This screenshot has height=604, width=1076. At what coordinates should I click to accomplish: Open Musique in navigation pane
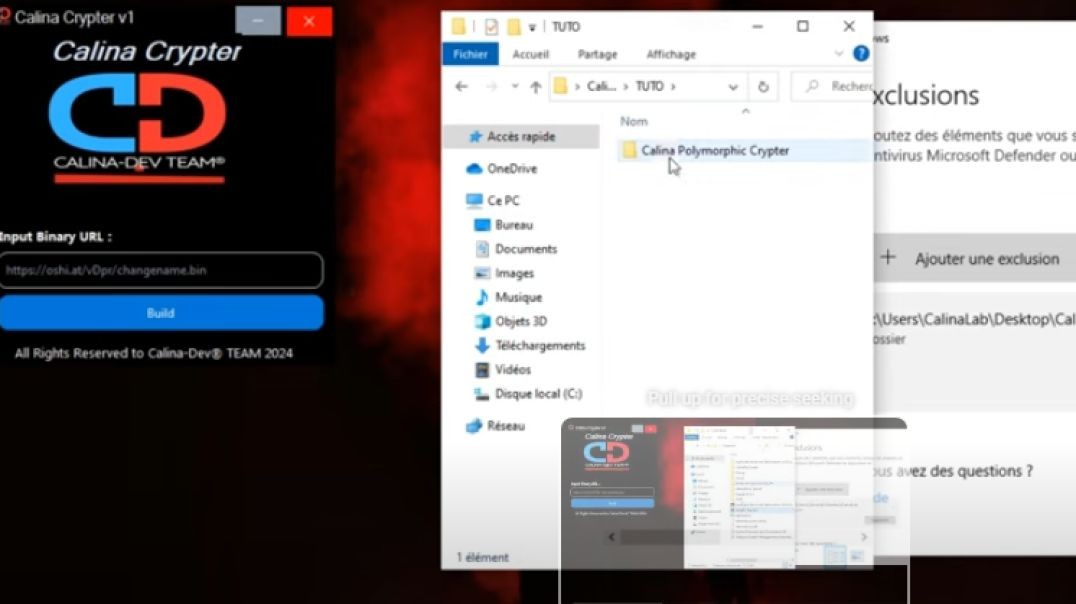point(518,297)
